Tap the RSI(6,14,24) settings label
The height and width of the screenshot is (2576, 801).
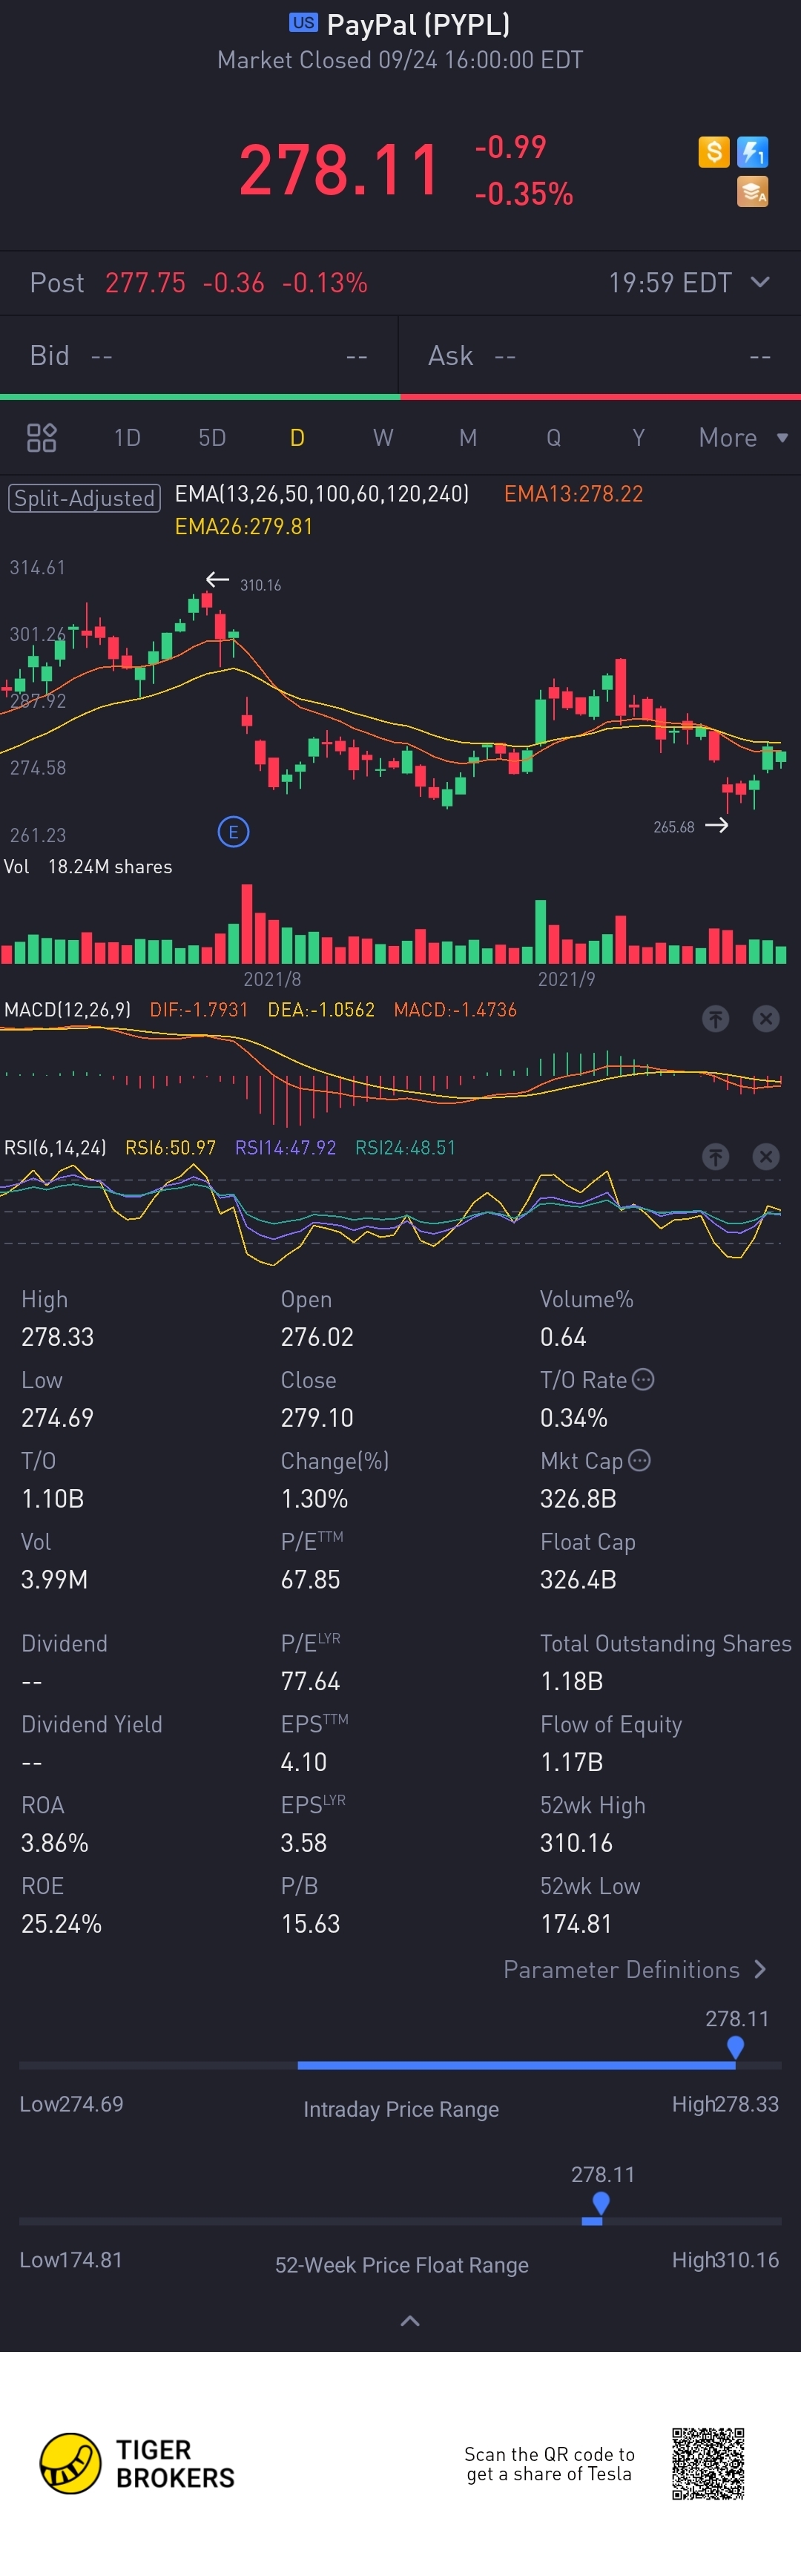pyautogui.click(x=55, y=1147)
